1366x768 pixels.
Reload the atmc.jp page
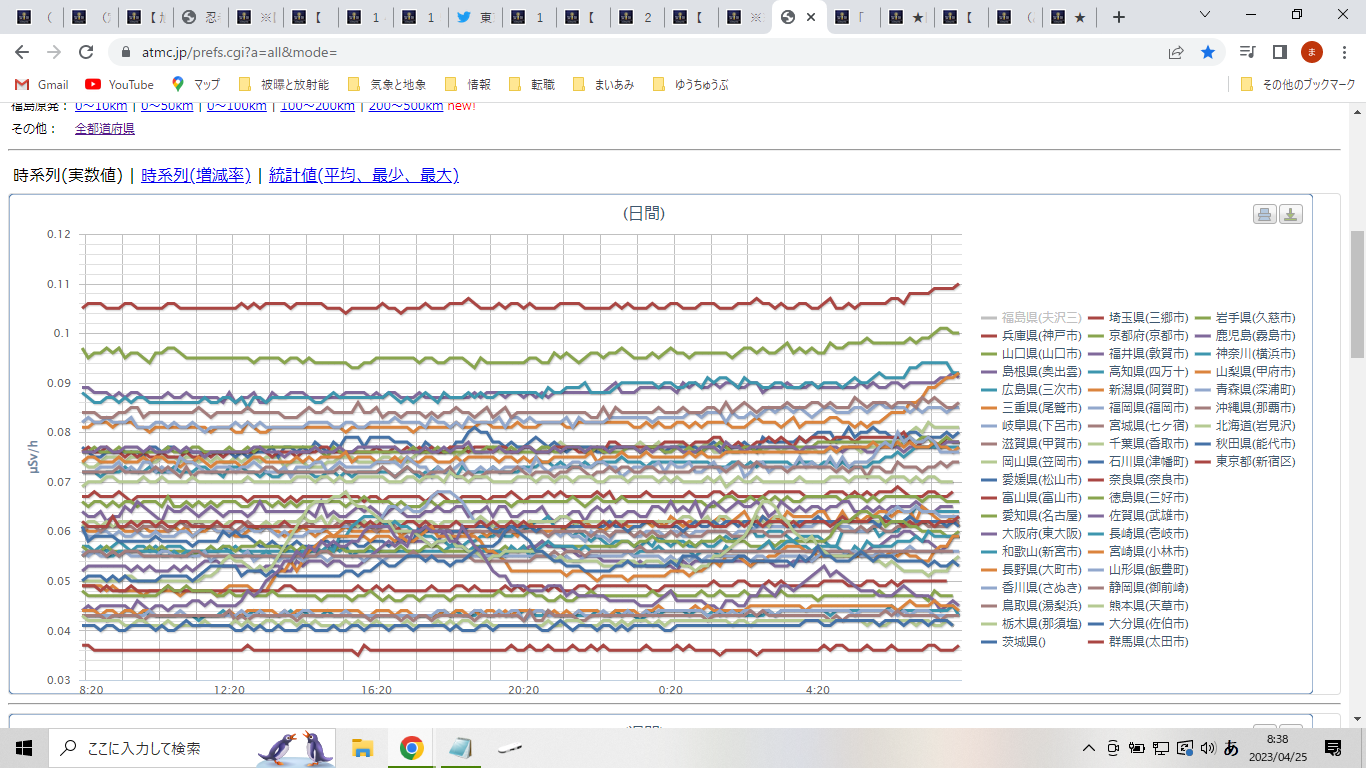pyautogui.click(x=86, y=52)
